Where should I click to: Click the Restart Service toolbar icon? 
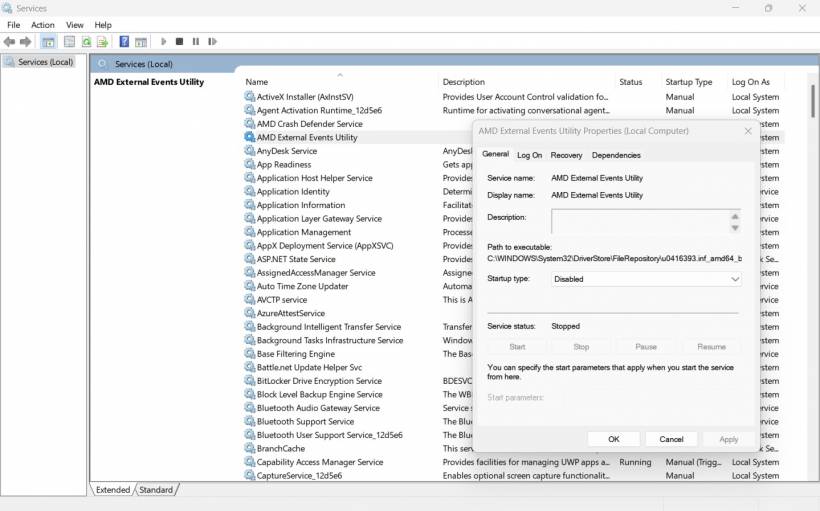(x=212, y=41)
